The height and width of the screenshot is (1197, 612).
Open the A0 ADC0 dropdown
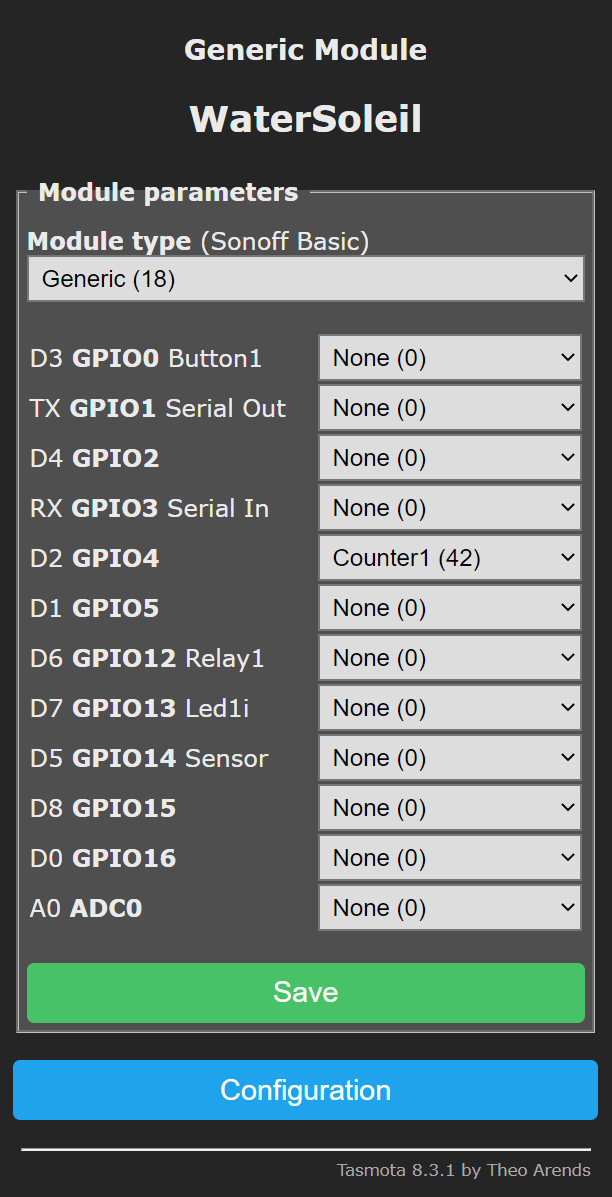coord(449,908)
